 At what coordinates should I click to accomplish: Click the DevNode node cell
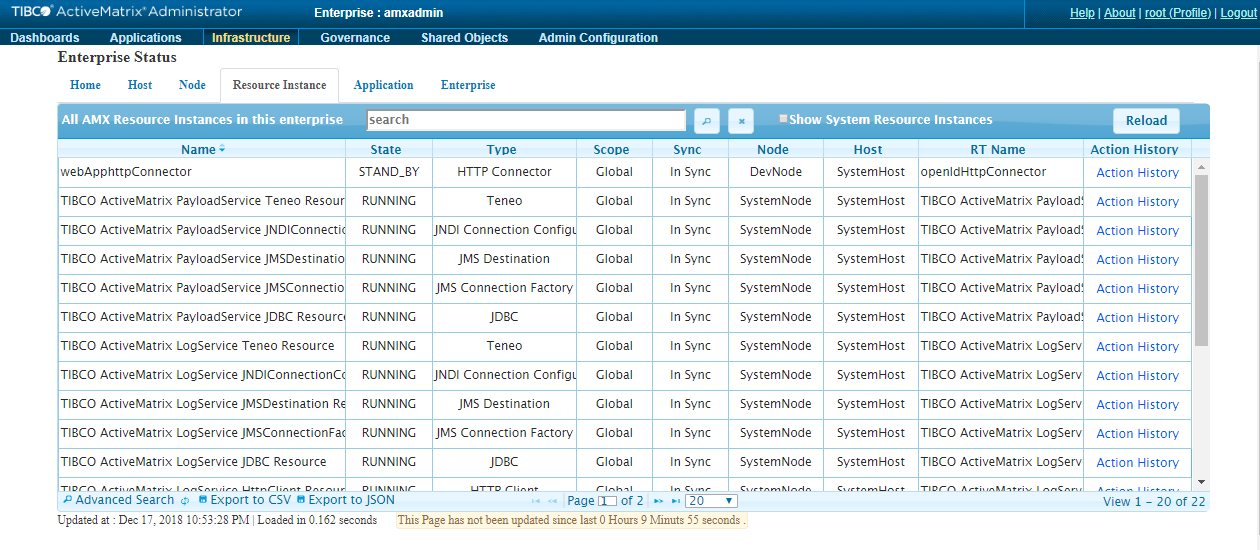(776, 172)
